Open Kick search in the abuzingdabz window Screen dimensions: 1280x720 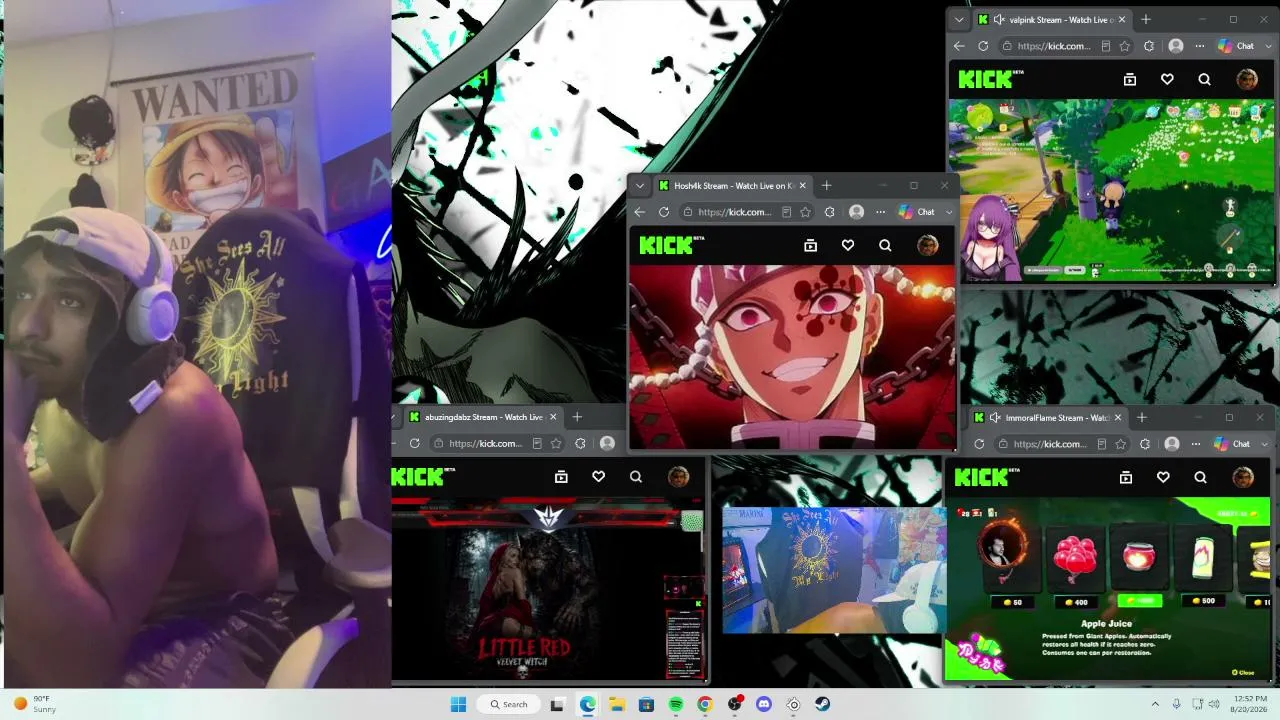[x=636, y=477]
